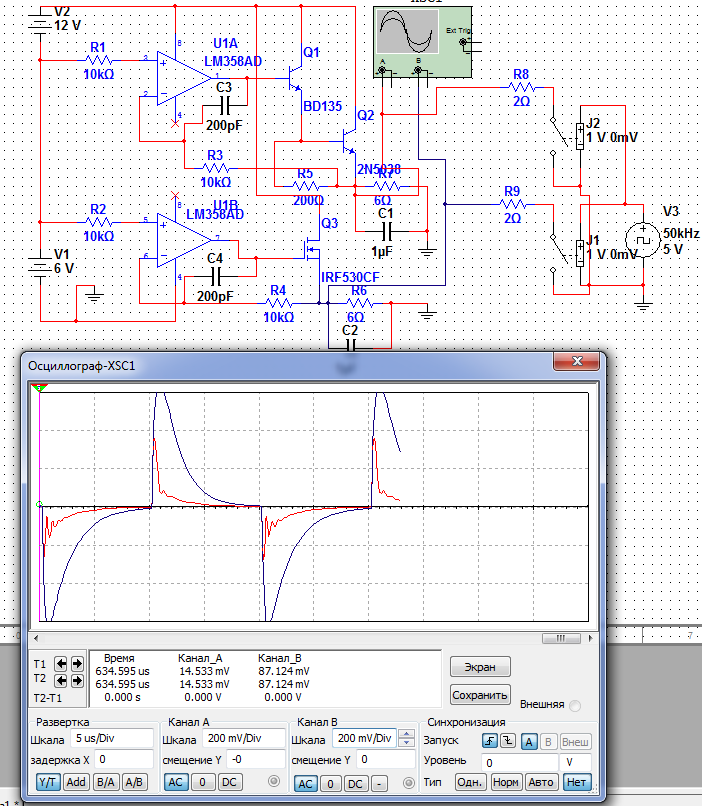Select external trigger source Внеш
Image resolution: width=702 pixels, height=806 pixels.
point(575,742)
